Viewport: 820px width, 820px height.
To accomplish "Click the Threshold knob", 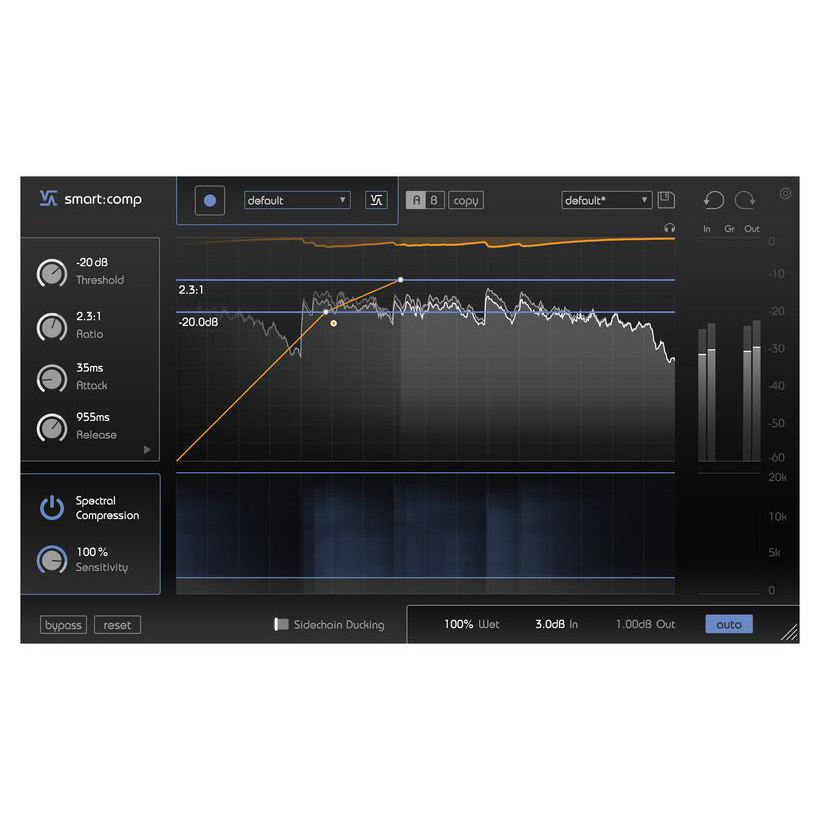I will click(52, 273).
